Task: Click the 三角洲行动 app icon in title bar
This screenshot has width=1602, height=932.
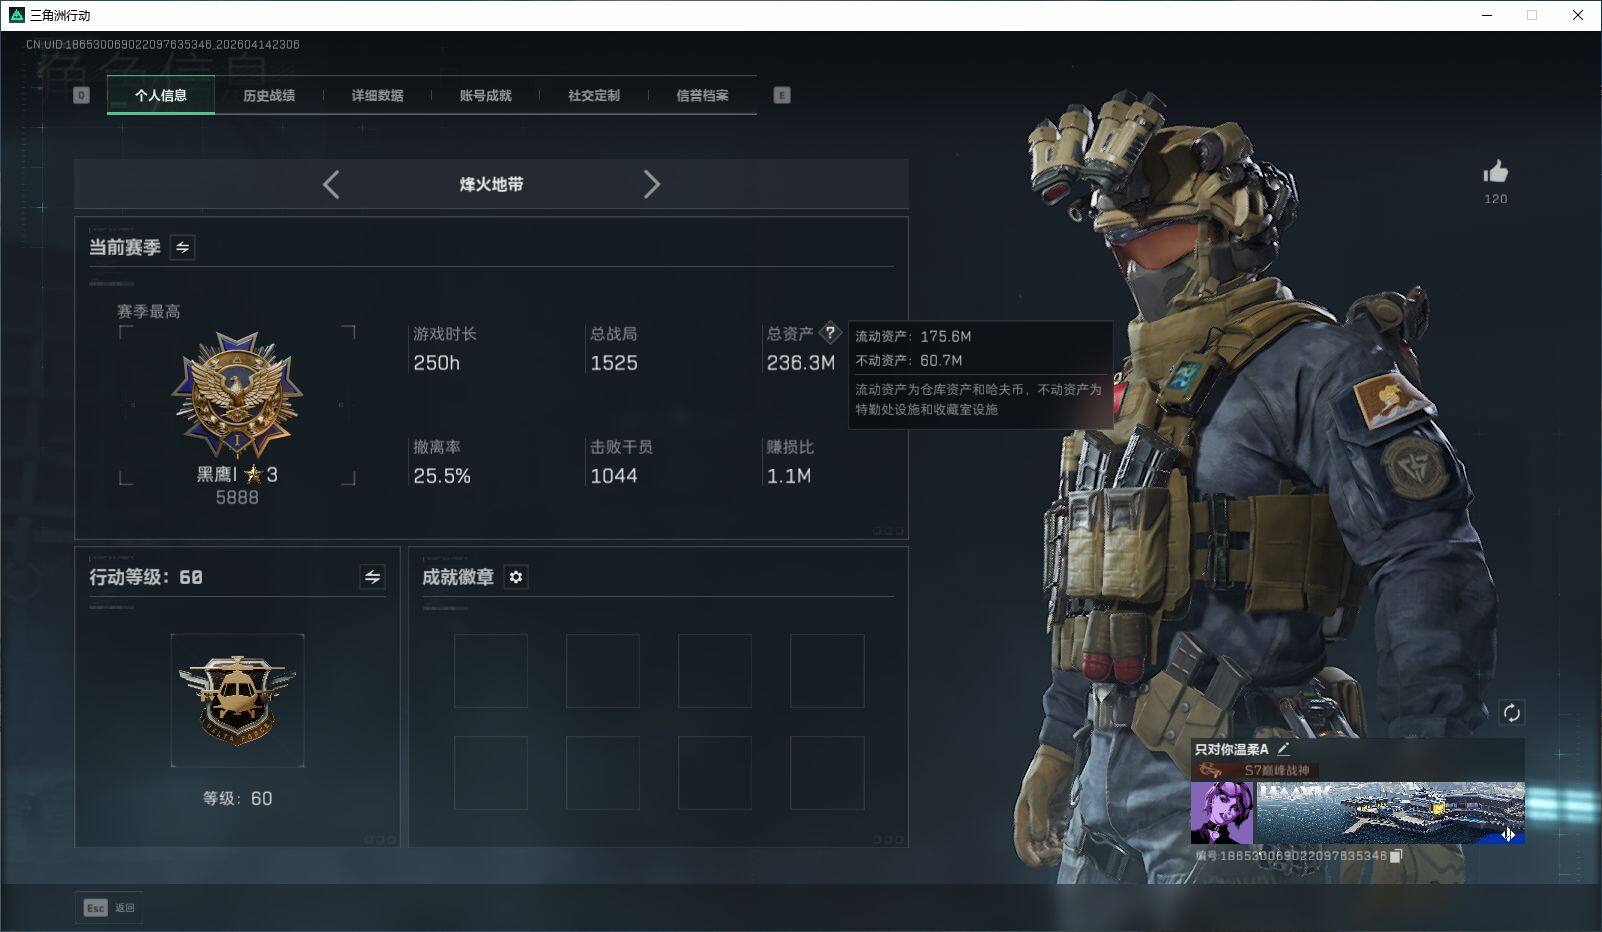Action: coord(16,15)
